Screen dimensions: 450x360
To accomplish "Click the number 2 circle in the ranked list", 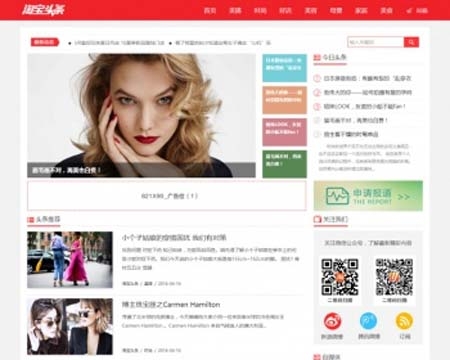I will [x=317, y=92].
